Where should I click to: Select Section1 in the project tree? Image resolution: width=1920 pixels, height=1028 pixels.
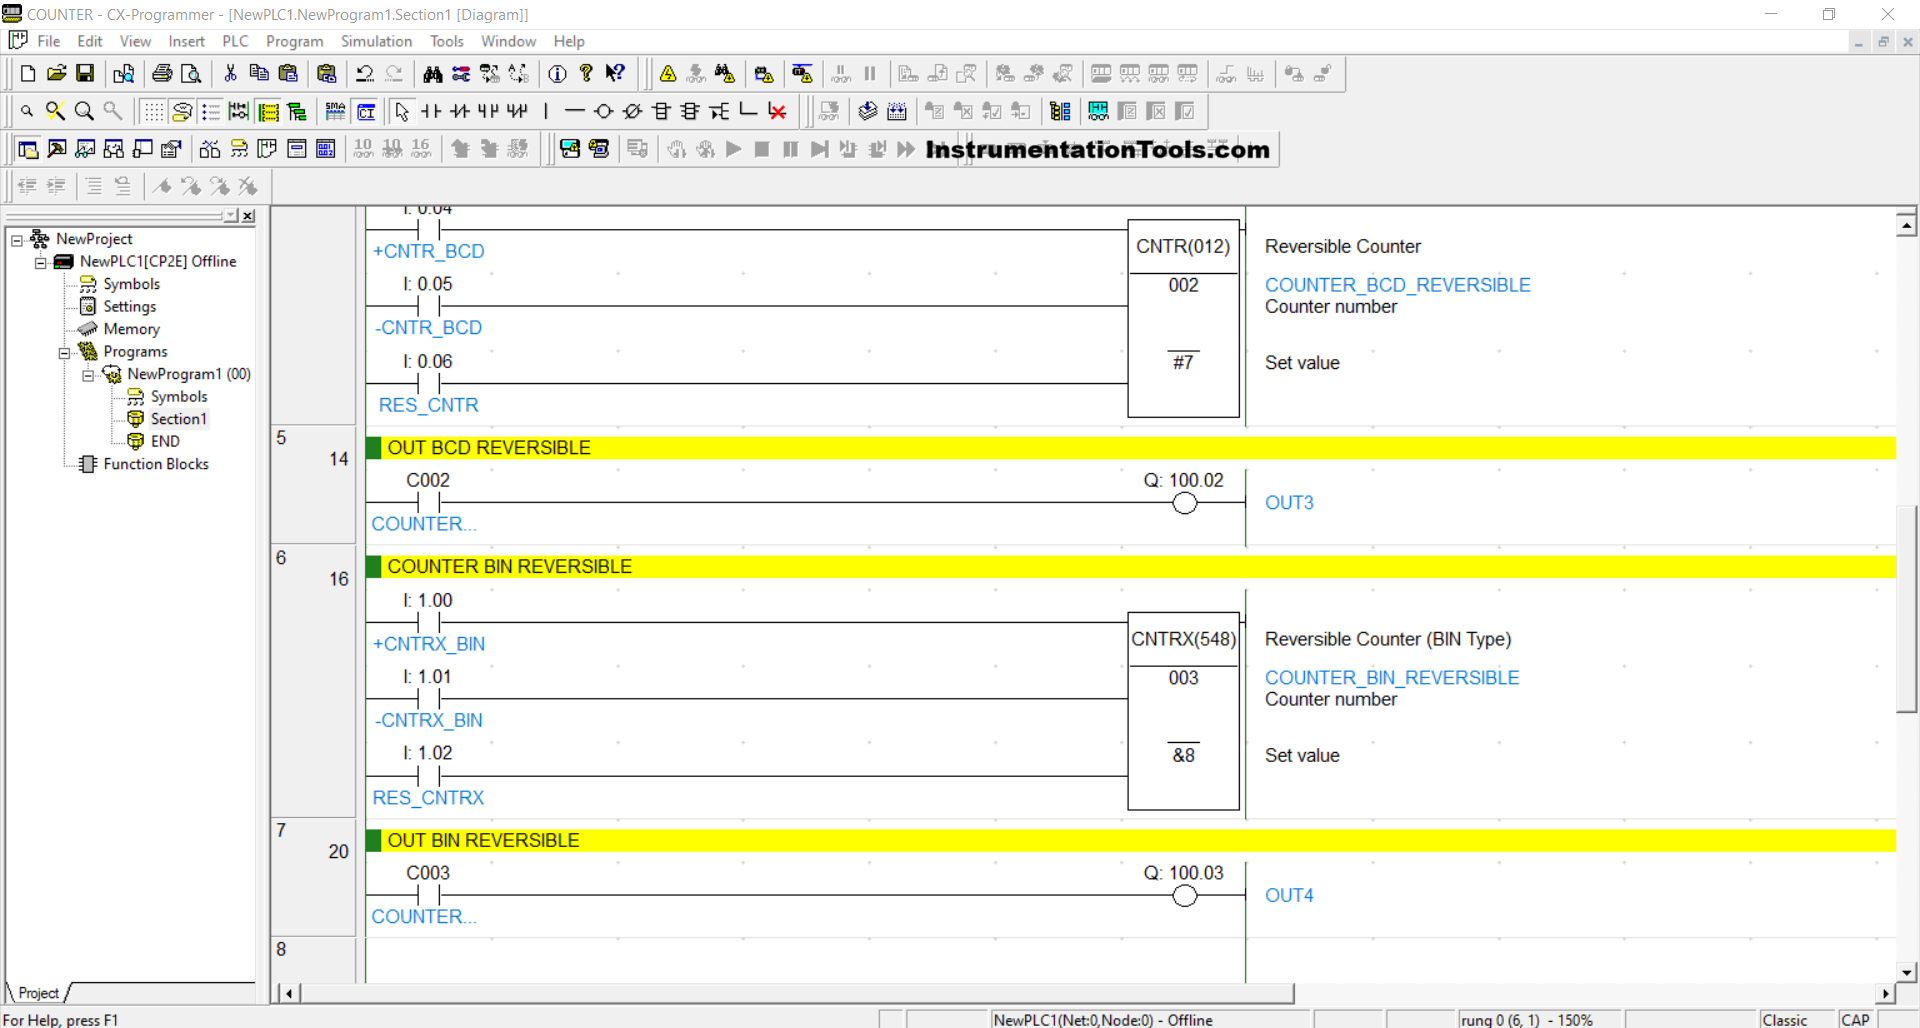tap(178, 419)
